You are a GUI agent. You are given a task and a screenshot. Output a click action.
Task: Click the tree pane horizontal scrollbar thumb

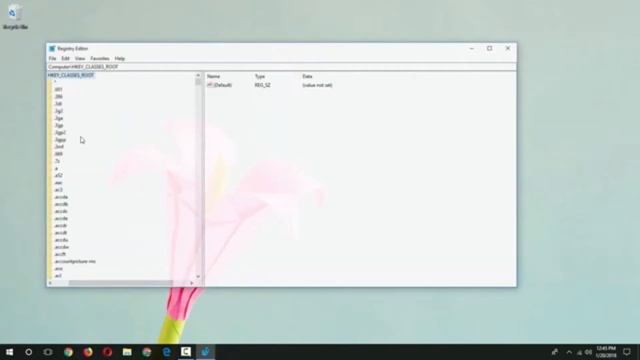pos(120,282)
